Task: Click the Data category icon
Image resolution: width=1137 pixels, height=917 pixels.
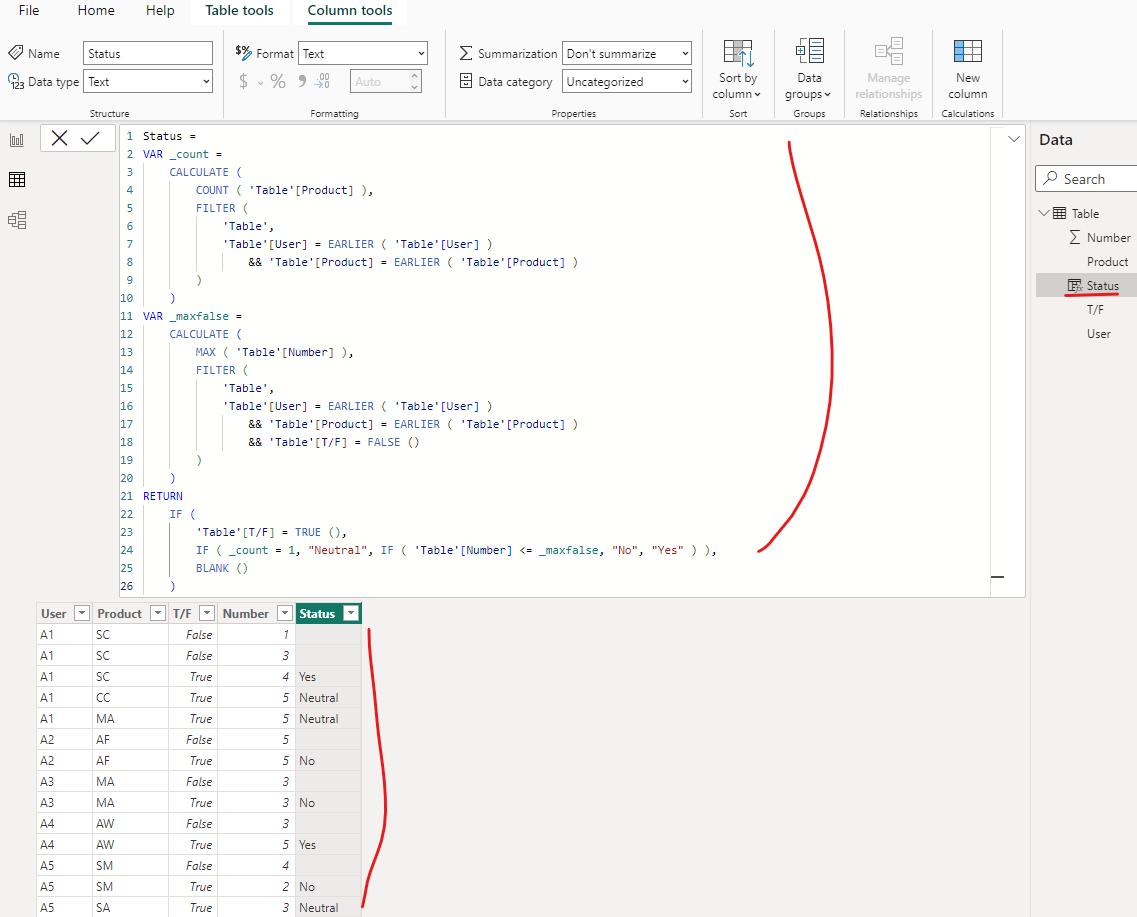Action: coord(466,80)
